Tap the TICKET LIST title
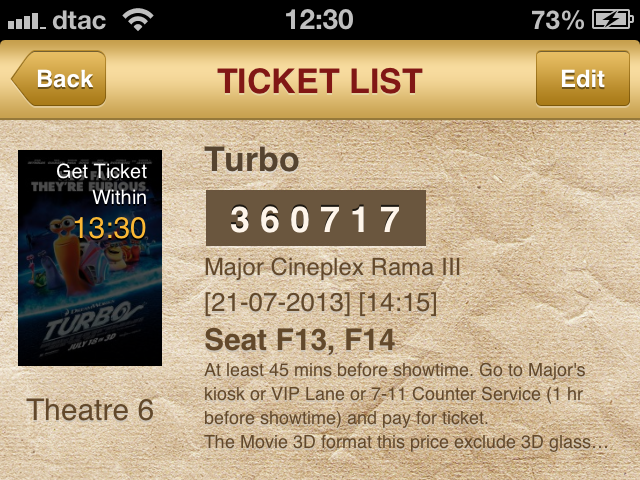The width and height of the screenshot is (640, 480). tap(320, 80)
